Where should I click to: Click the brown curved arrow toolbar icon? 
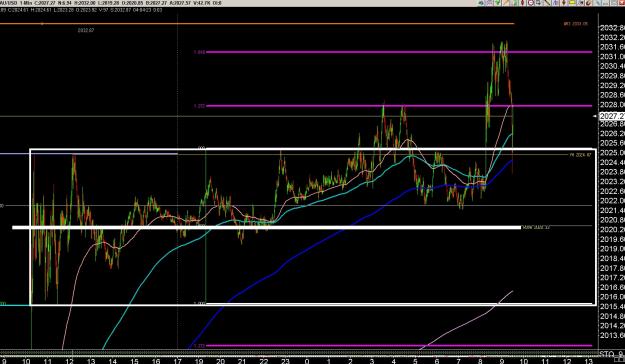588,3
